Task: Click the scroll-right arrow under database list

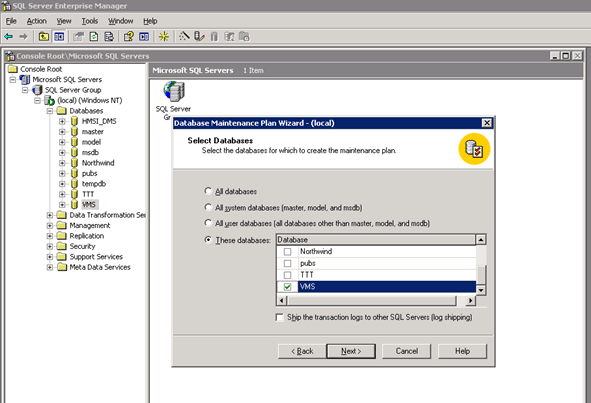Action: pyautogui.click(x=470, y=300)
